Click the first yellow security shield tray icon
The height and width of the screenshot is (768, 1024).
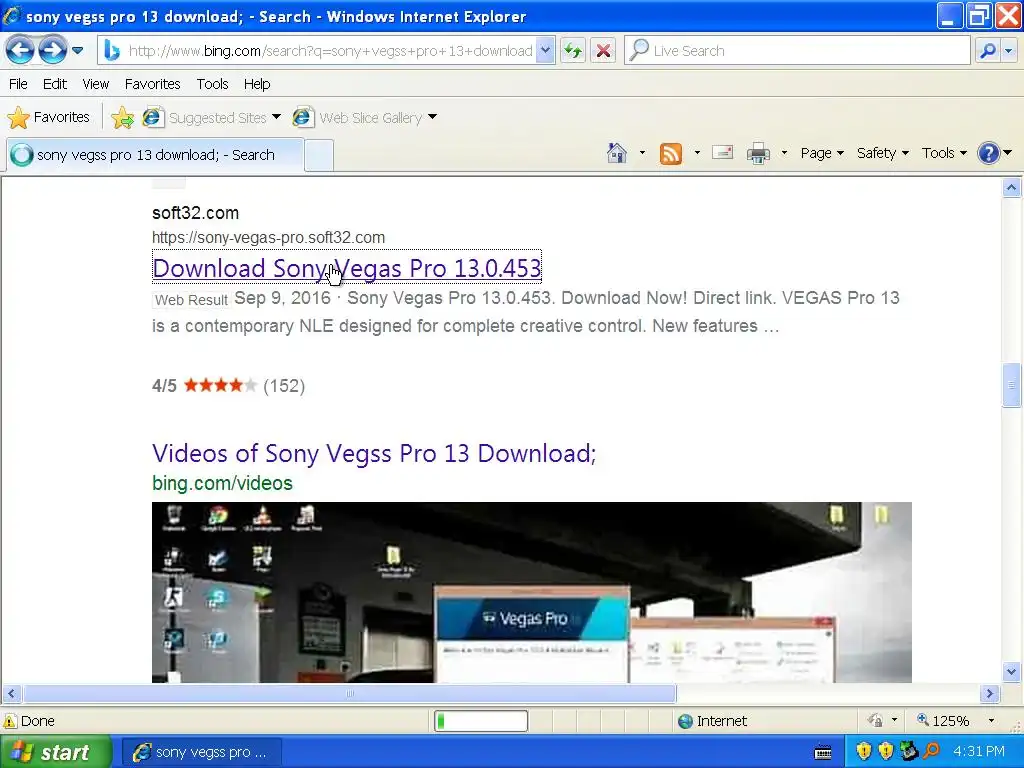[x=863, y=752]
